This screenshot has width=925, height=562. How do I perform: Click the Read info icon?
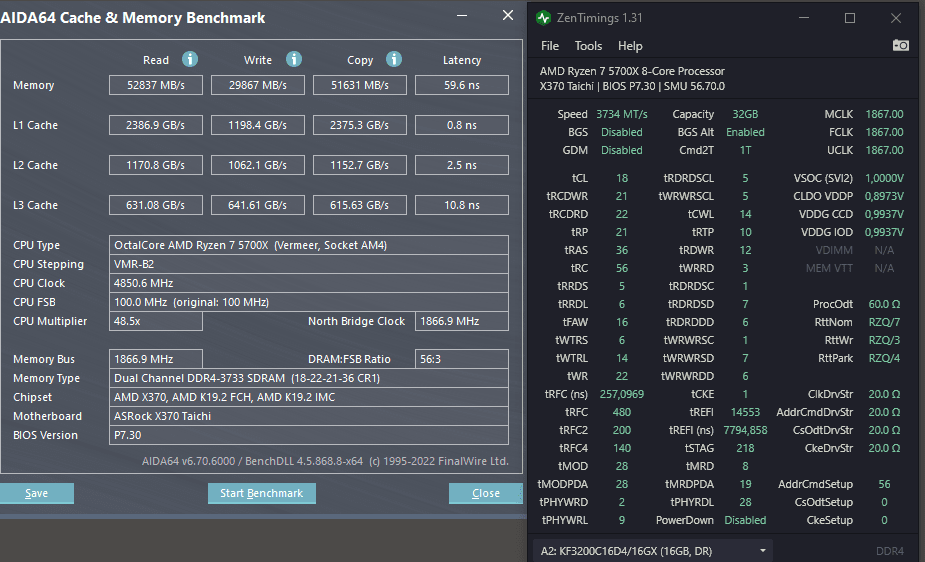(189, 59)
